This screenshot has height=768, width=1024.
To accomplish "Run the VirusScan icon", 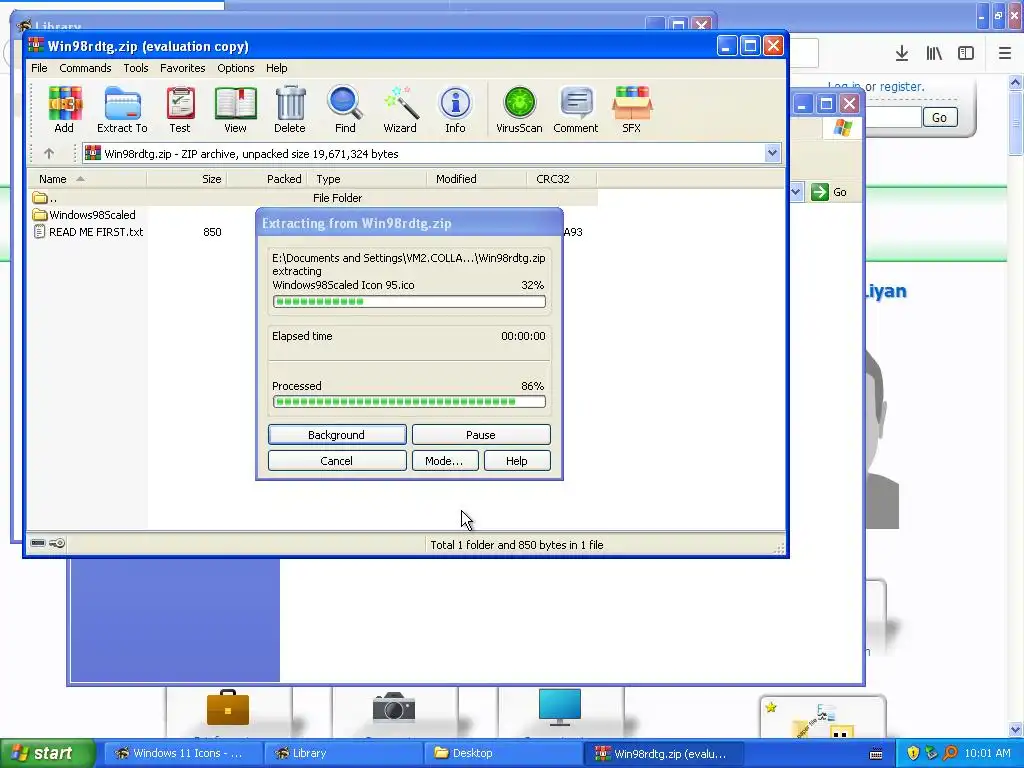I will (519, 110).
